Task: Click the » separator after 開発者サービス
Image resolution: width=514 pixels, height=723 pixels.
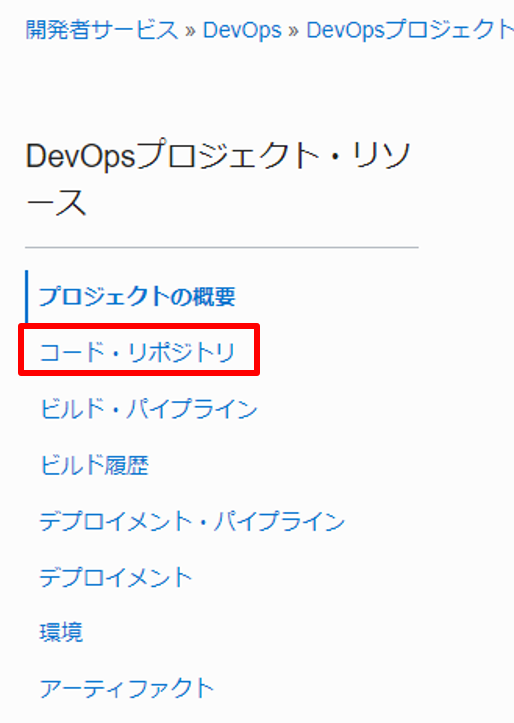Action: (x=190, y=31)
